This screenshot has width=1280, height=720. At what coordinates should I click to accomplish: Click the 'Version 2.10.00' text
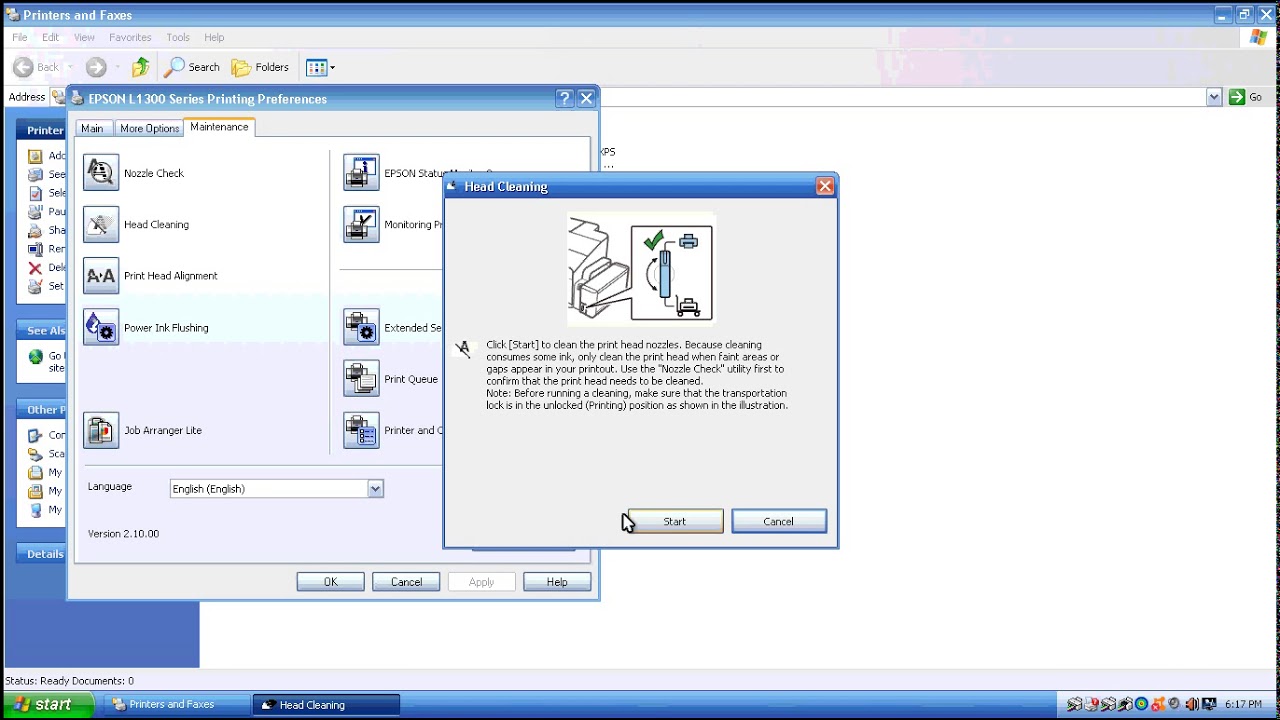123,534
